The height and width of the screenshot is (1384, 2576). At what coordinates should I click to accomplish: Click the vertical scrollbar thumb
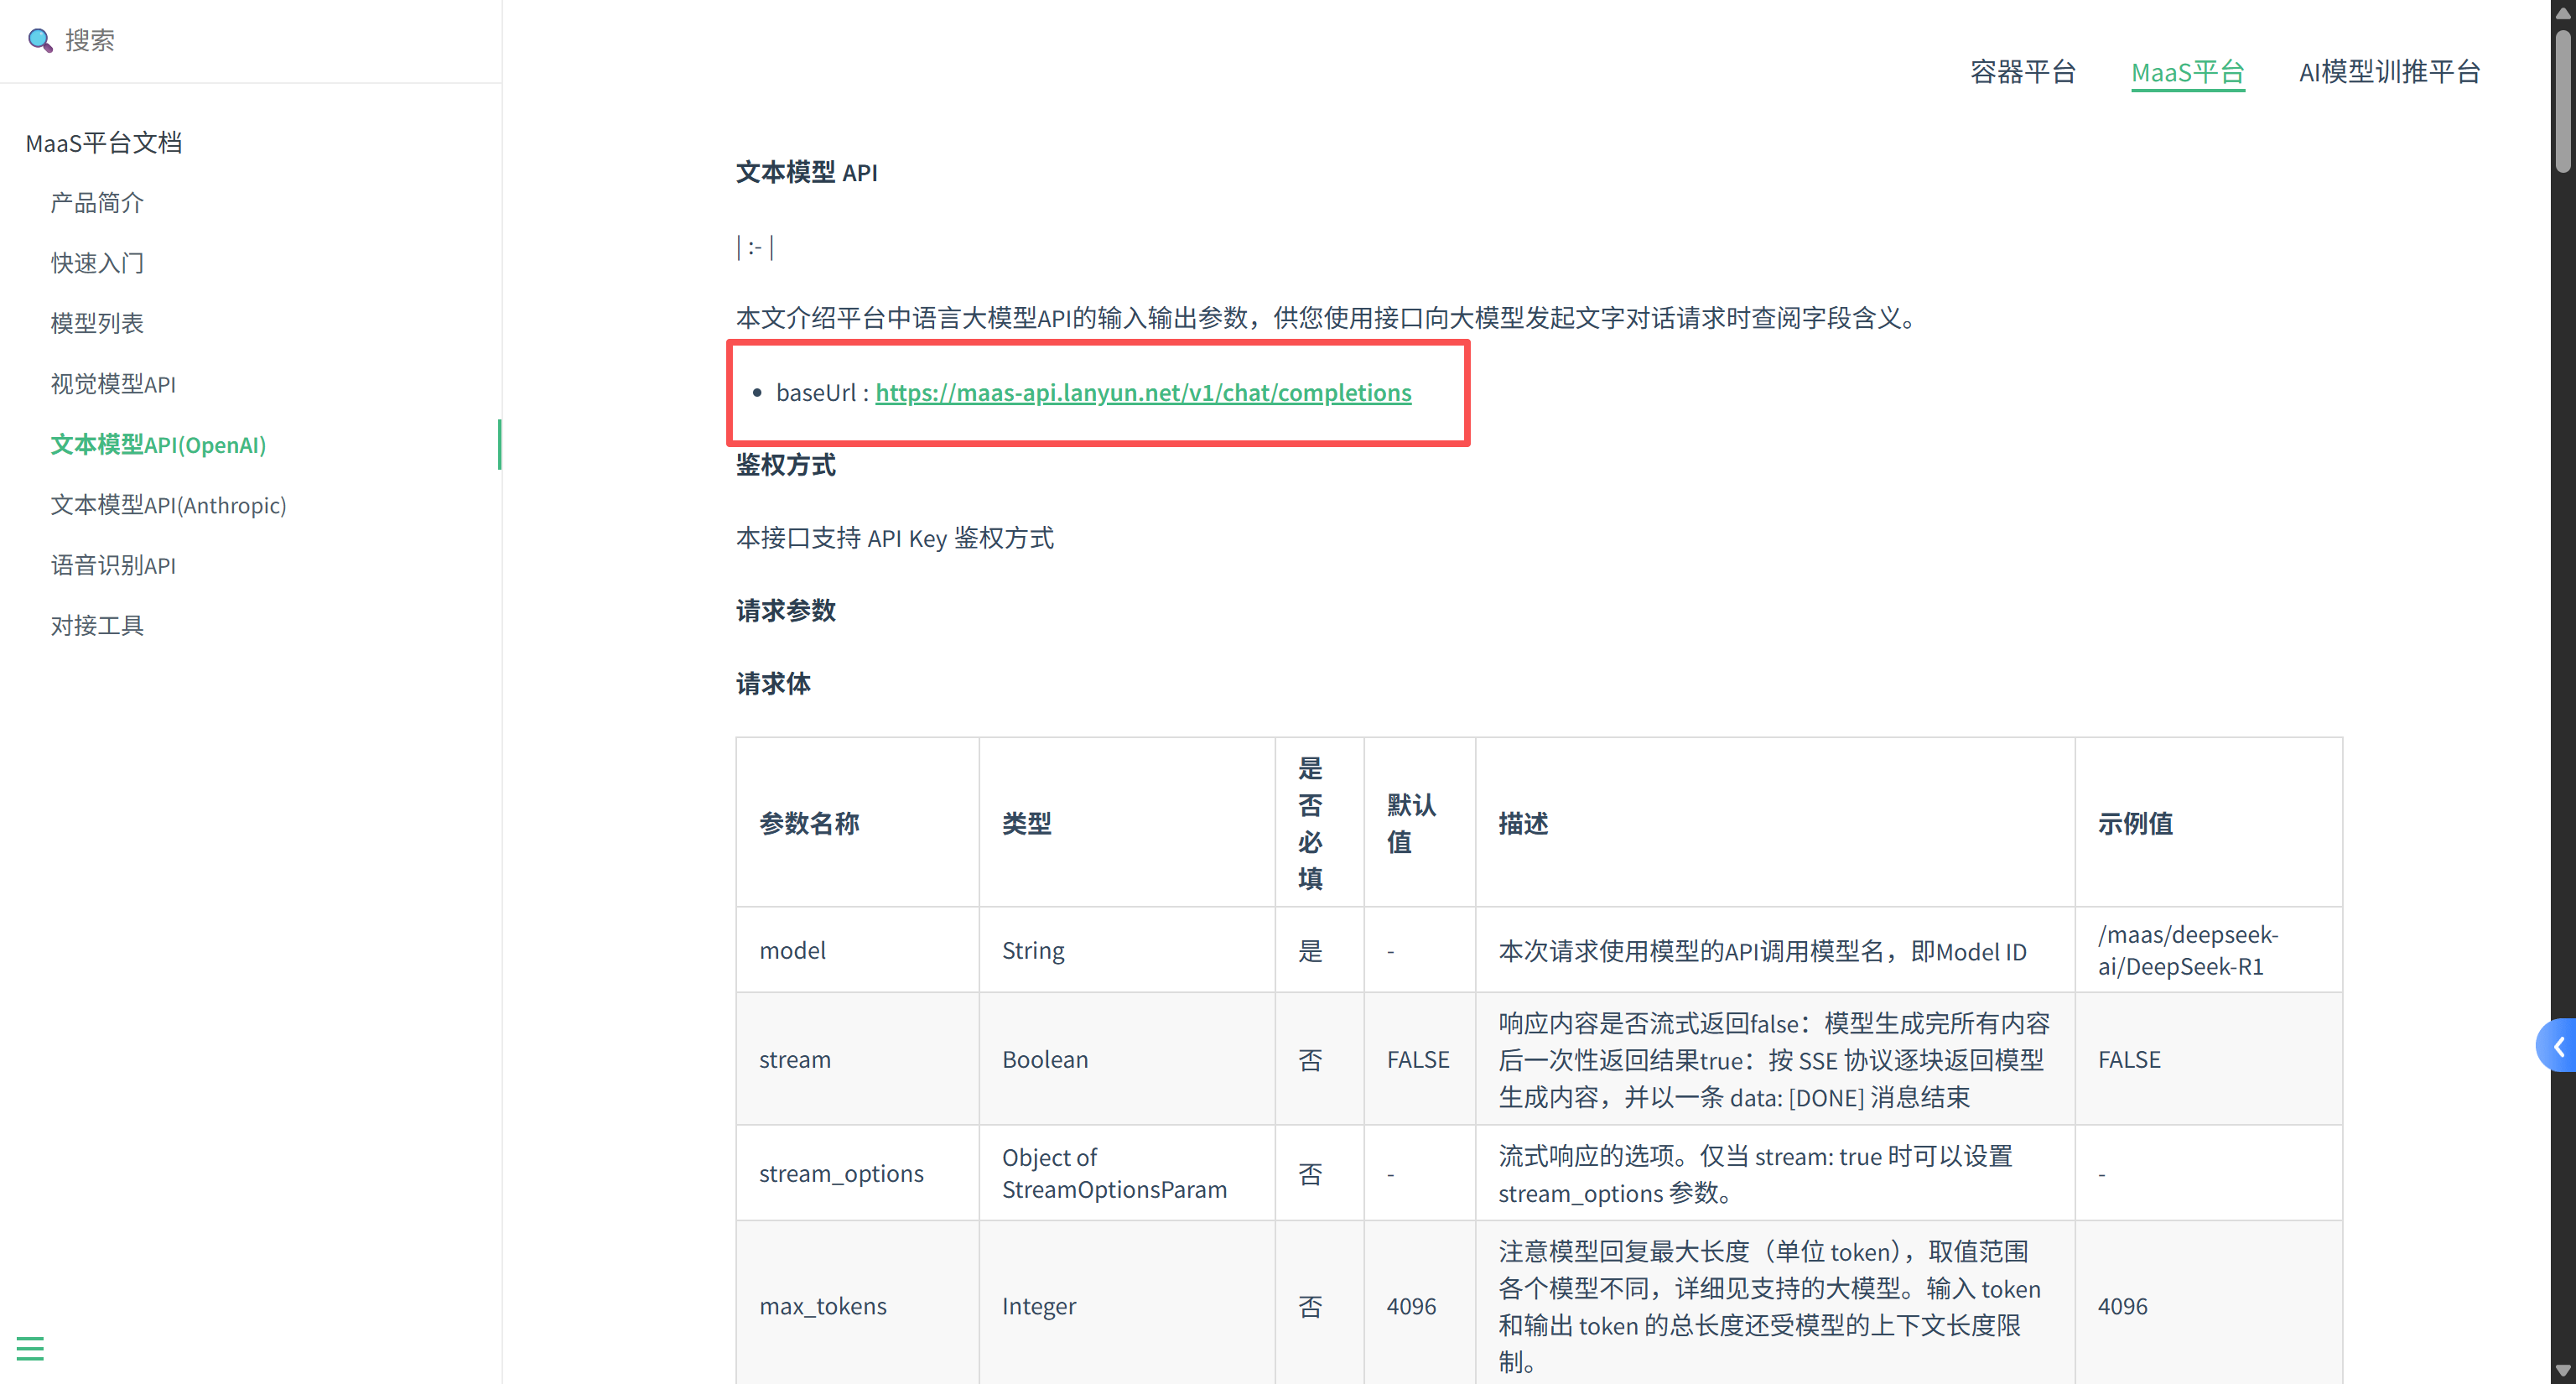tap(2562, 100)
